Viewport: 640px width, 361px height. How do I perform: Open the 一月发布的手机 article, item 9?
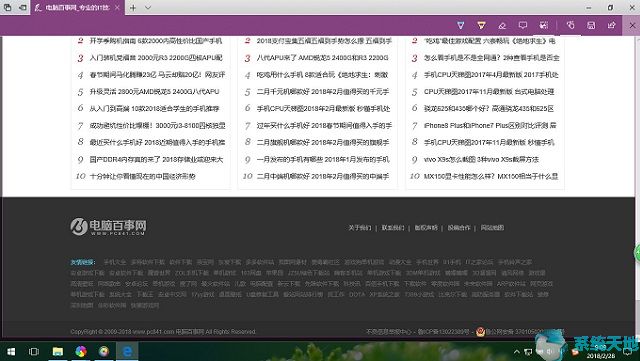323,160
